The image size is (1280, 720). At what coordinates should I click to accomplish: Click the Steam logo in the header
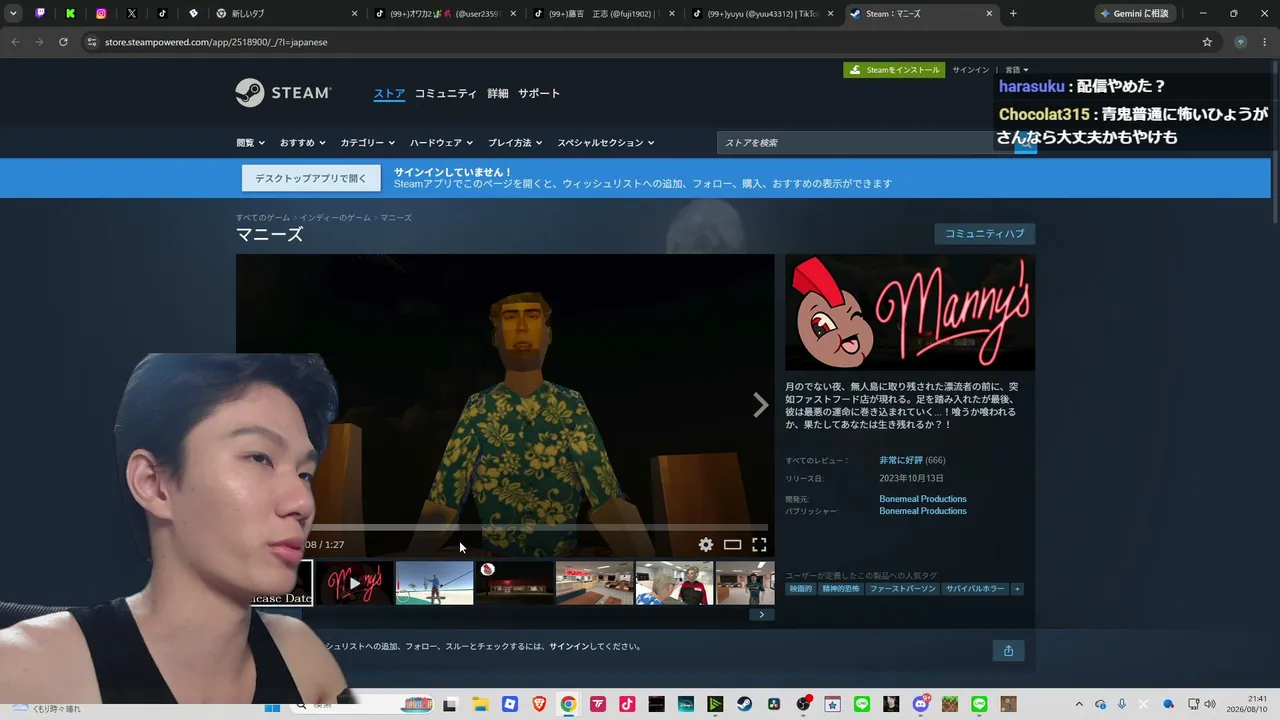(283, 93)
